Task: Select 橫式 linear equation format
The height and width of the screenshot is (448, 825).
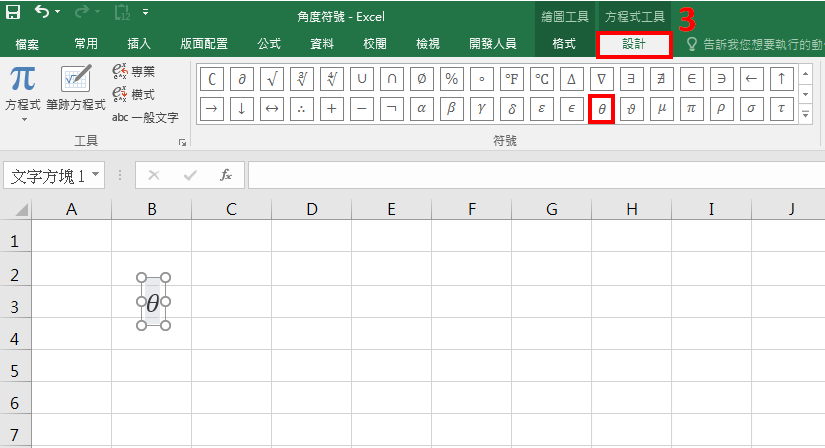Action: coord(134,94)
